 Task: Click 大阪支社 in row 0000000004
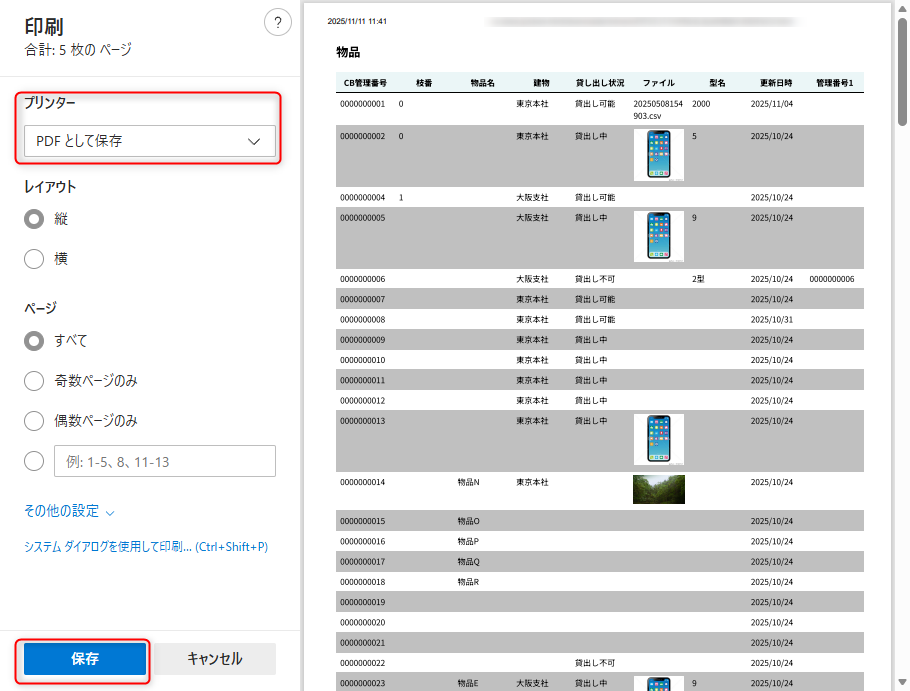pos(532,198)
